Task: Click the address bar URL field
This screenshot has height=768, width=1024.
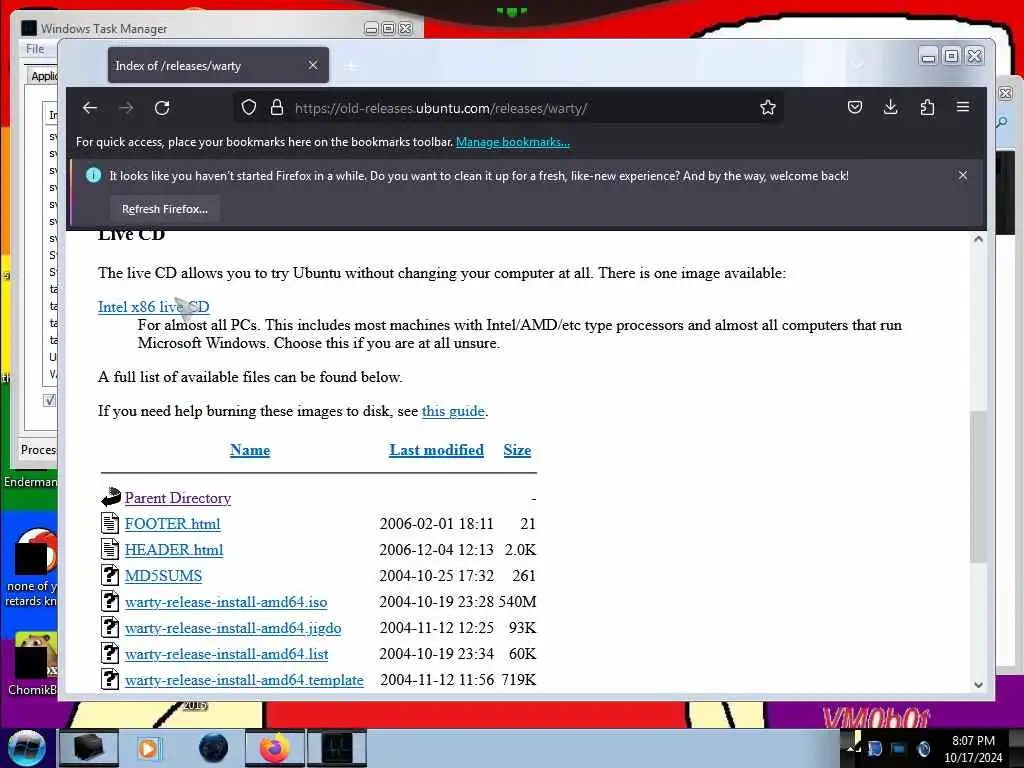Action: (509, 108)
